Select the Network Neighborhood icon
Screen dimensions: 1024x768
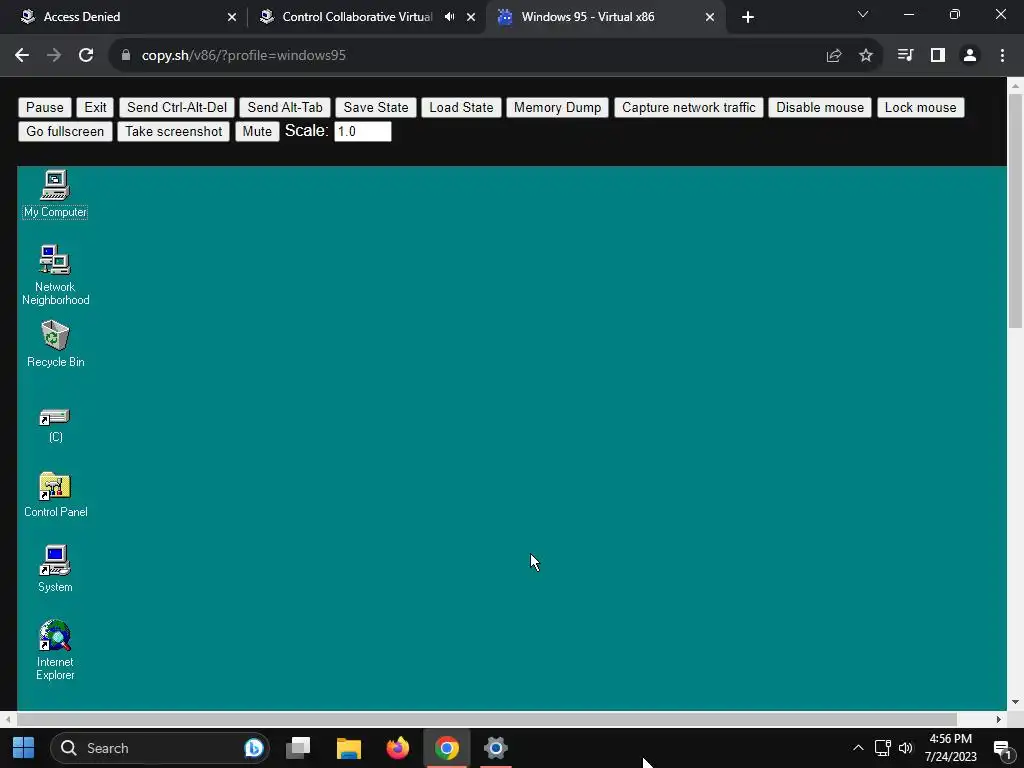click(x=55, y=275)
